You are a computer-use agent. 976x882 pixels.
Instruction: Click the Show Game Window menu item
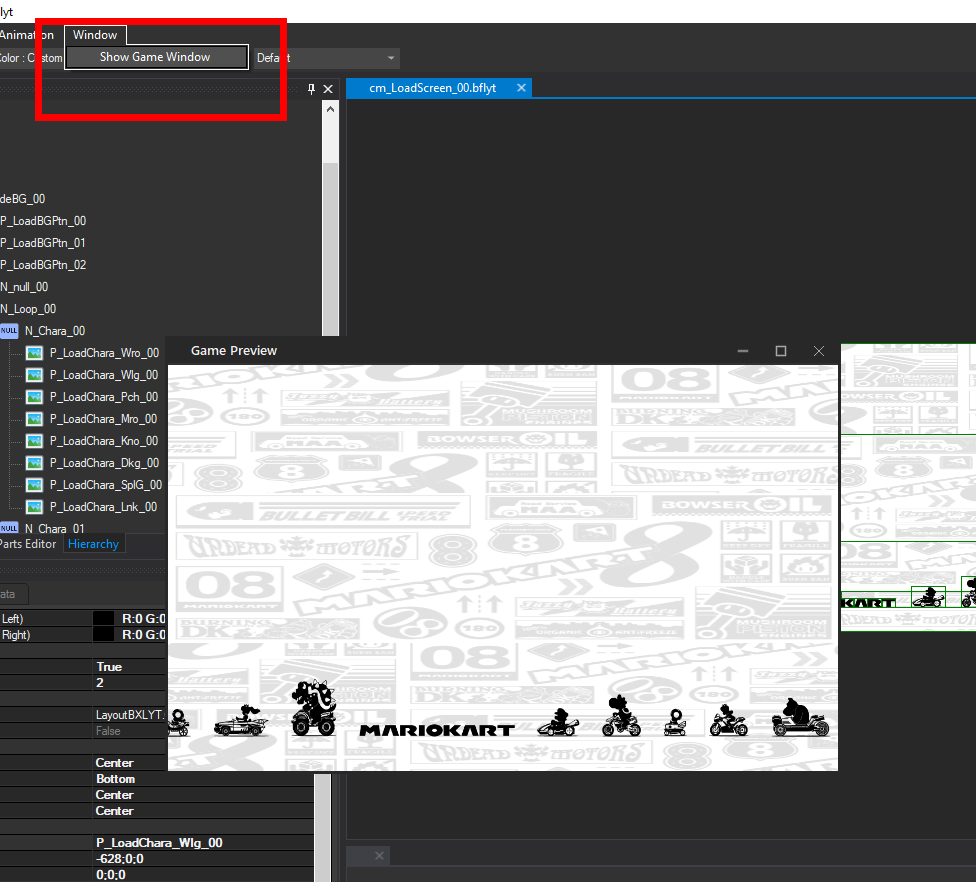[156, 57]
